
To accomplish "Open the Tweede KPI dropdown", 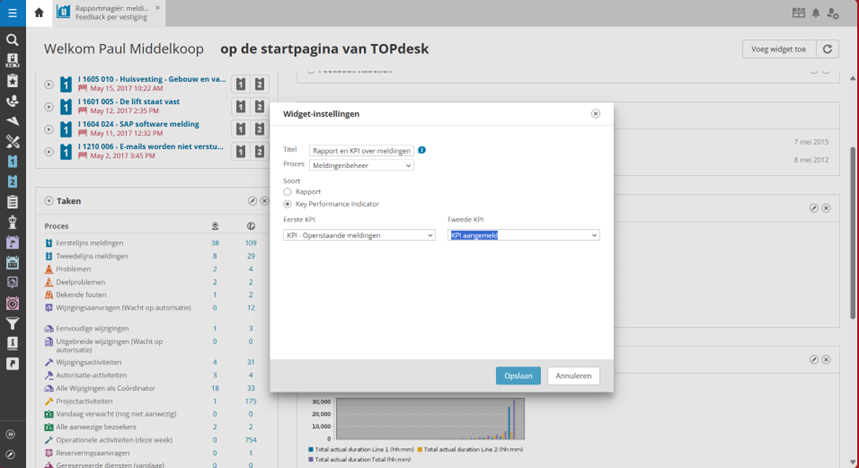I will 523,235.
